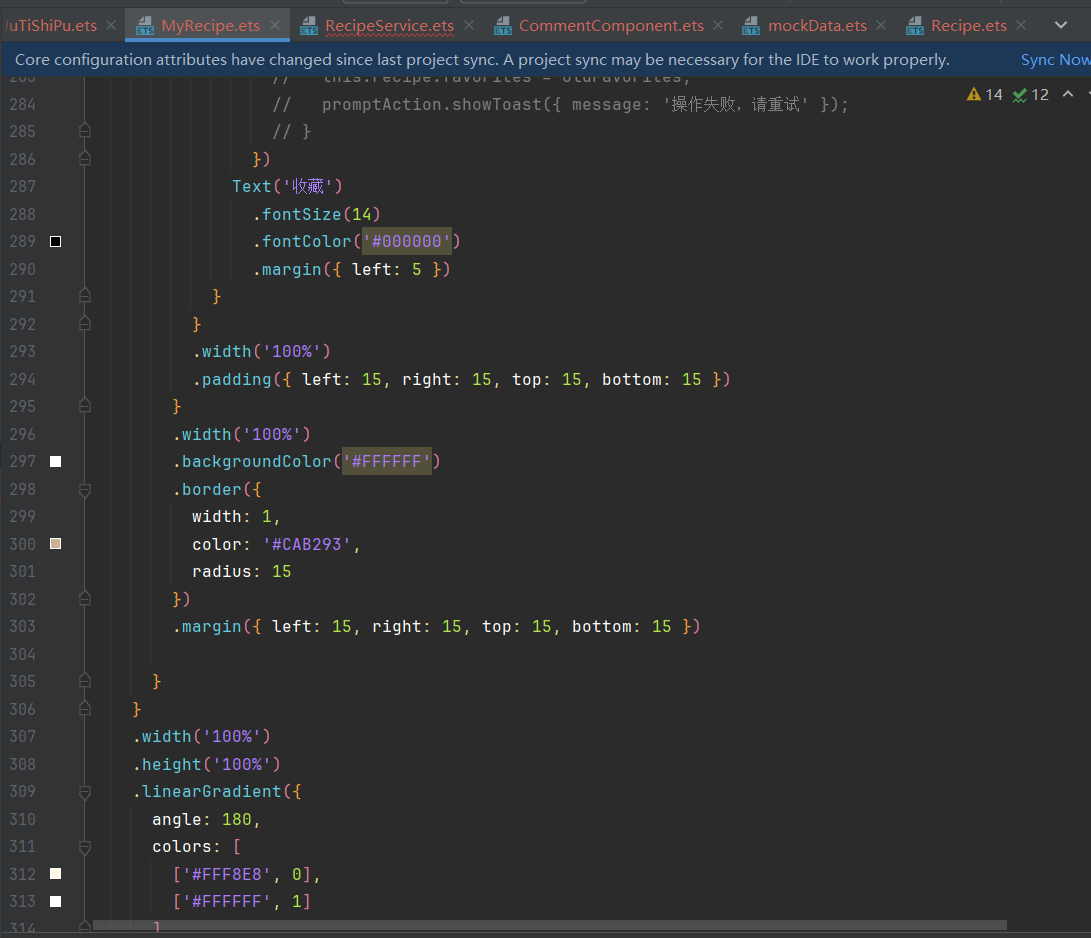Click the CommentComponent.ets file type icon
The width and height of the screenshot is (1091, 938).
pyautogui.click(x=503, y=26)
